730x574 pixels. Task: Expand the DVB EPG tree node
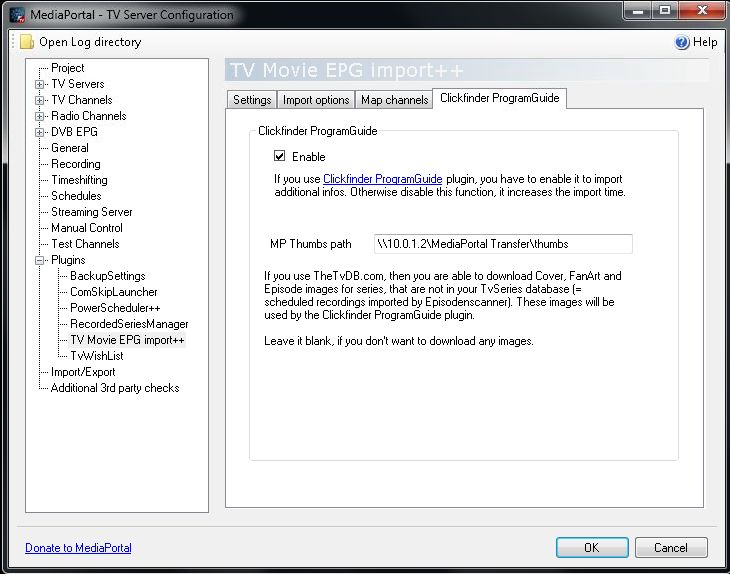point(40,132)
